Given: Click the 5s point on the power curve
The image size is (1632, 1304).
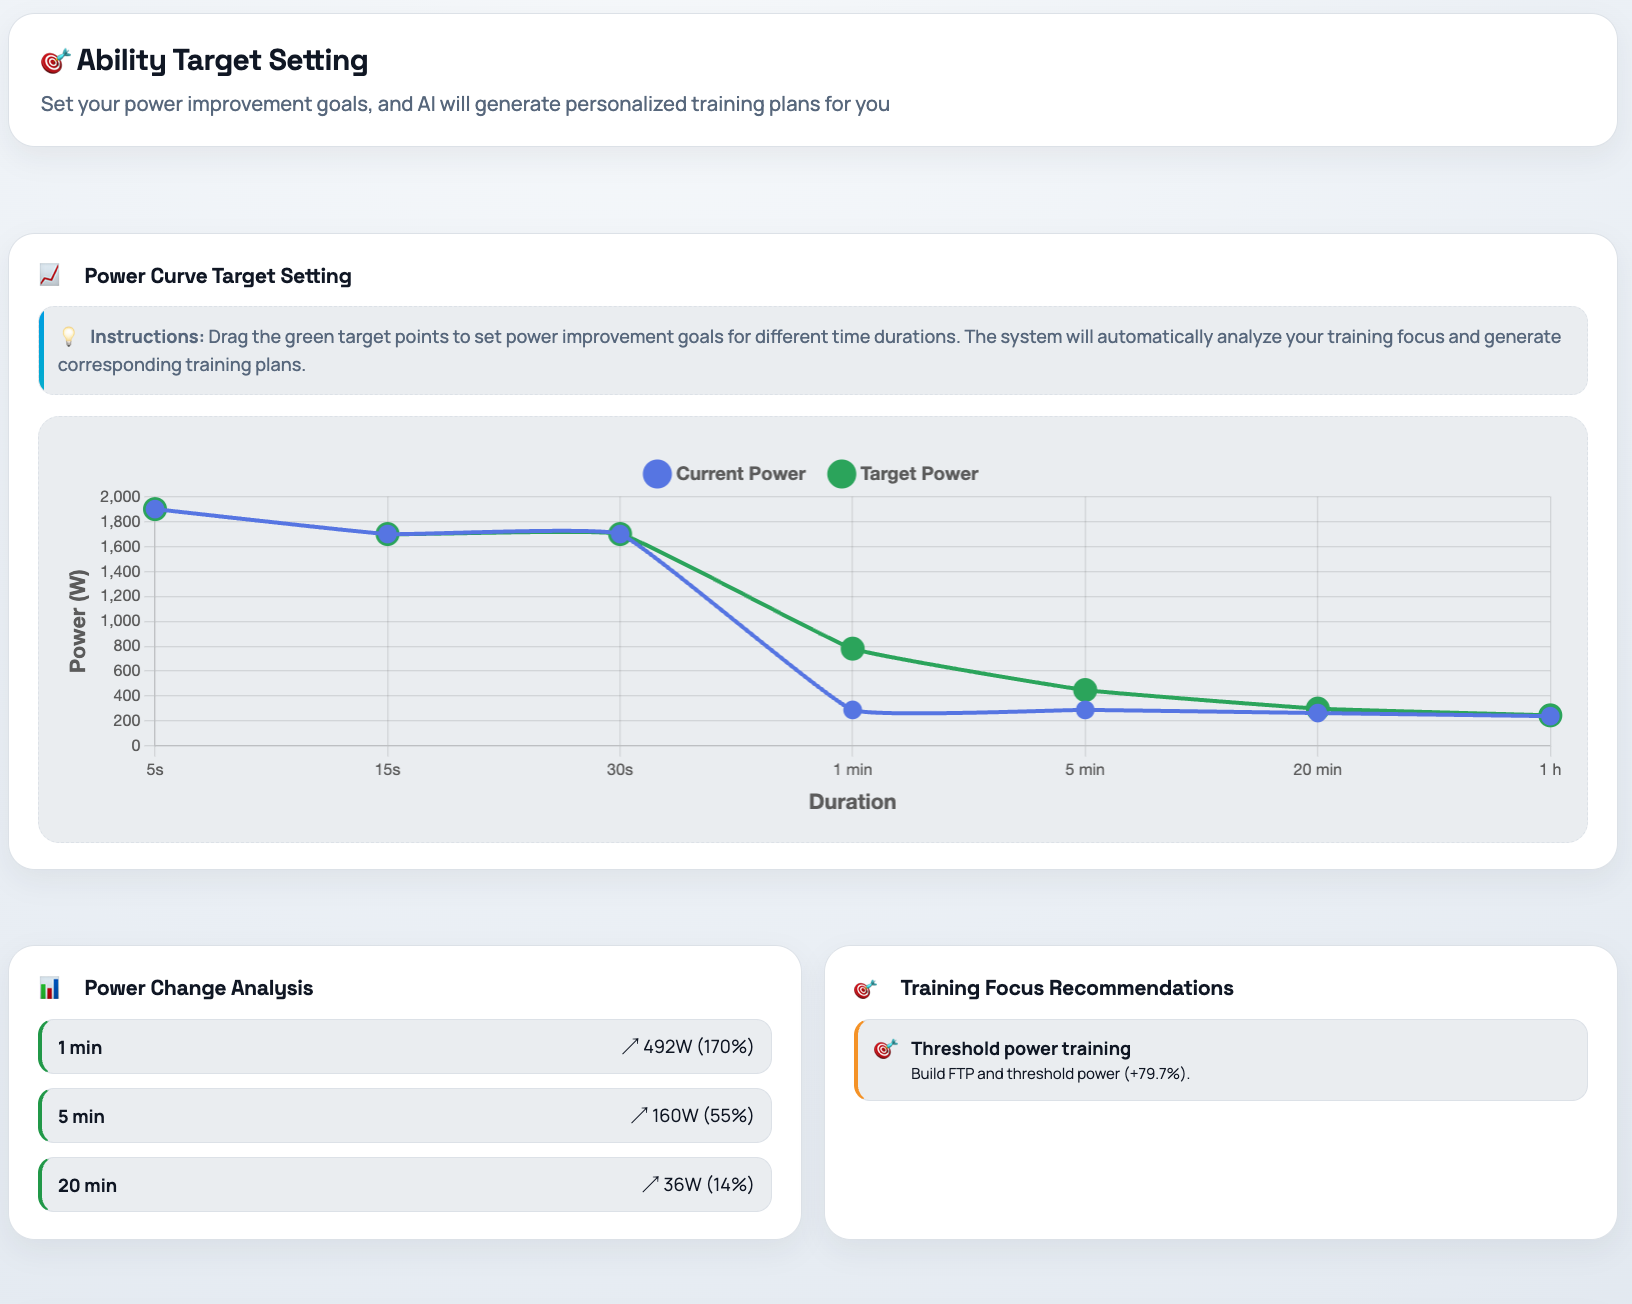Looking at the screenshot, I should click(x=155, y=509).
